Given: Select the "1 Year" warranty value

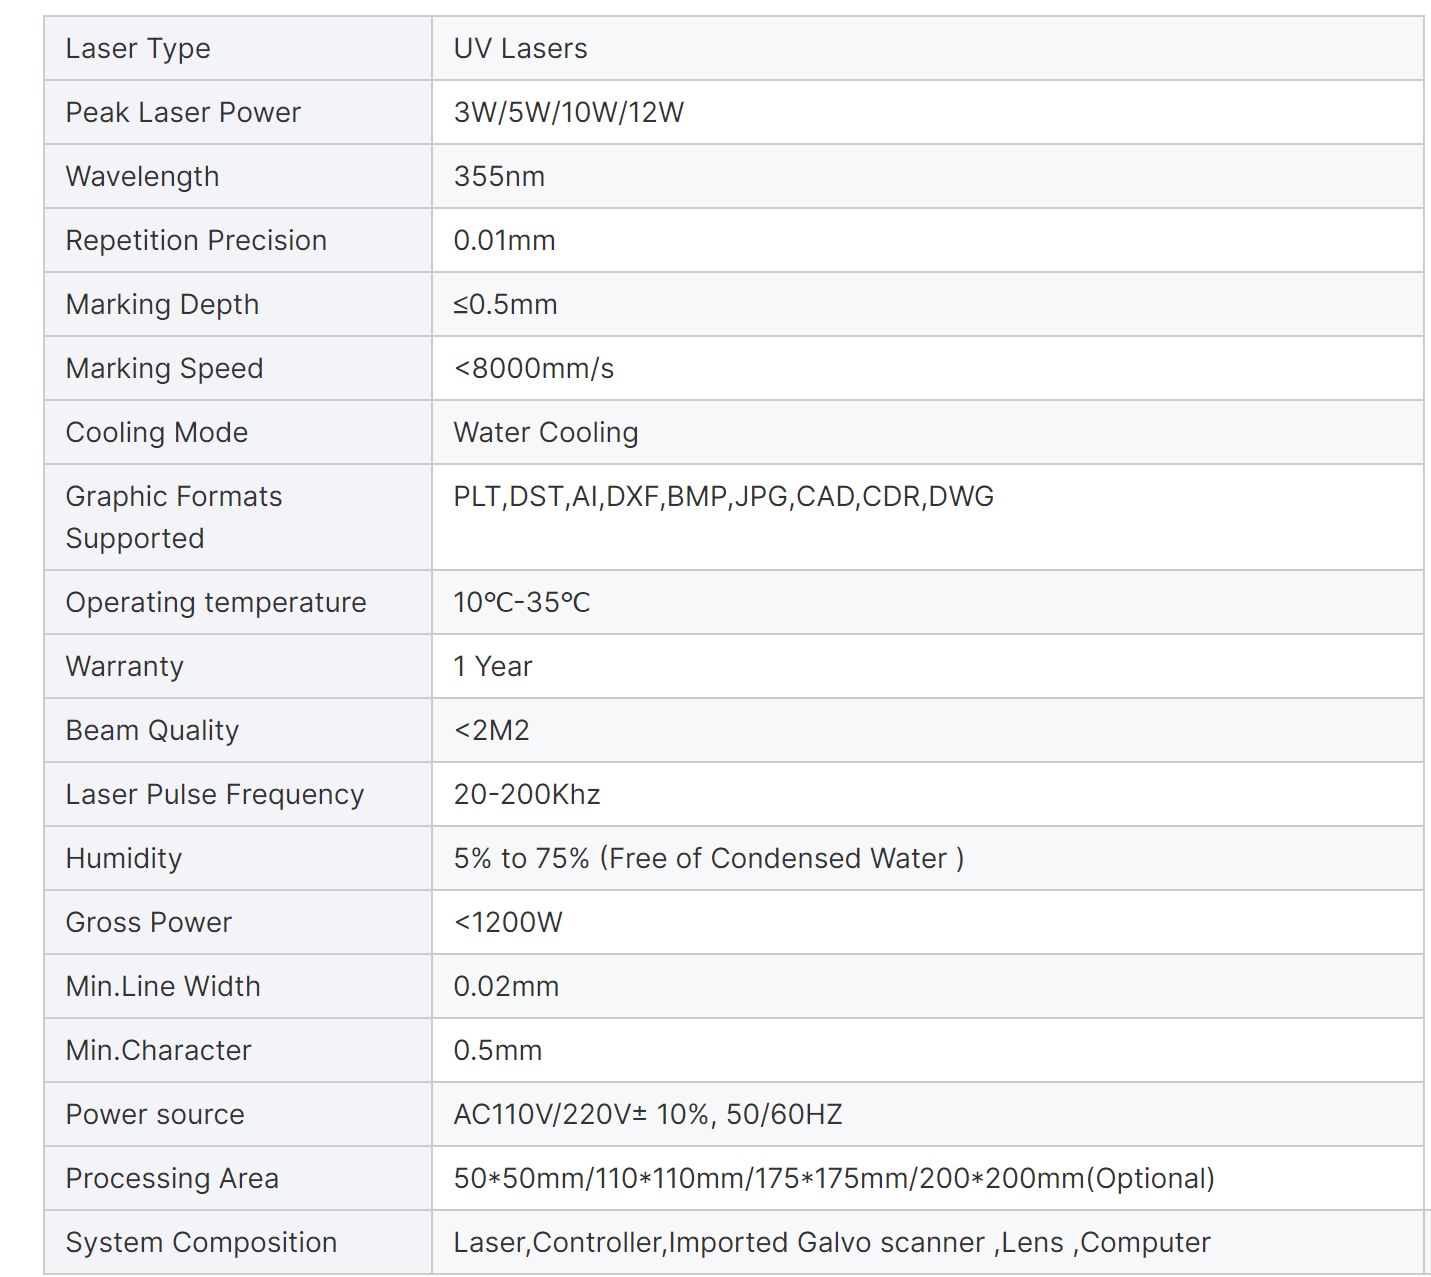Looking at the screenshot, I should click(x=493, y=667).
